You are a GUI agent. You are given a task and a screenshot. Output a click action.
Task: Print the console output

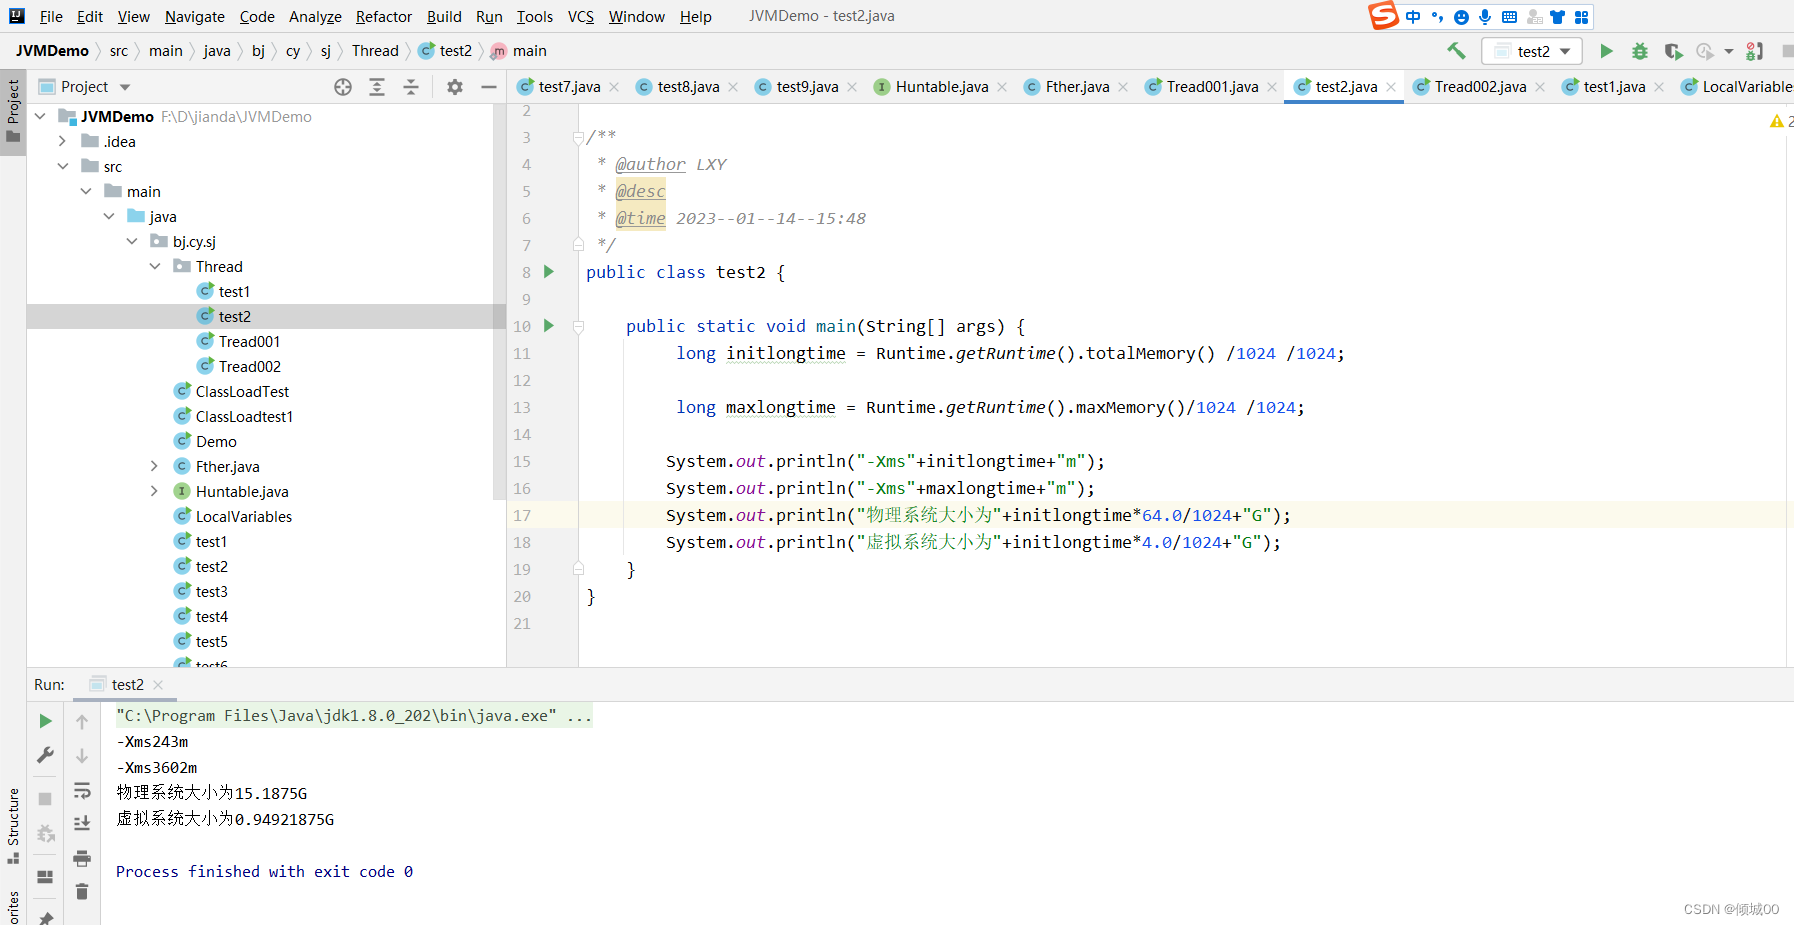click(82, 858)
